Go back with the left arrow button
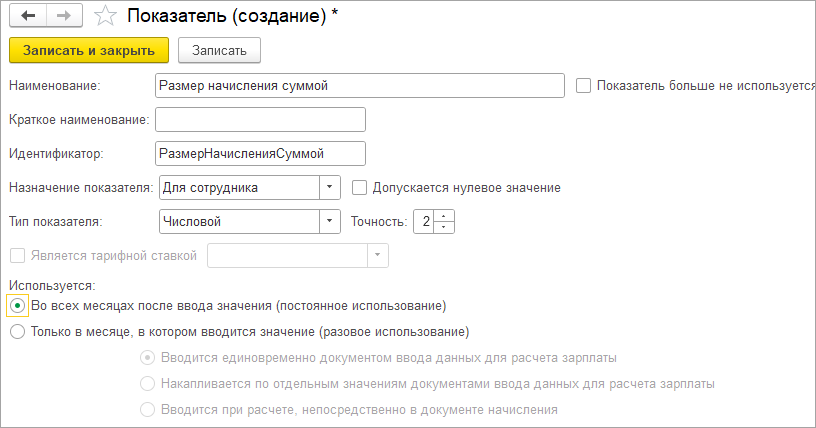 click(x=28, y=16)
